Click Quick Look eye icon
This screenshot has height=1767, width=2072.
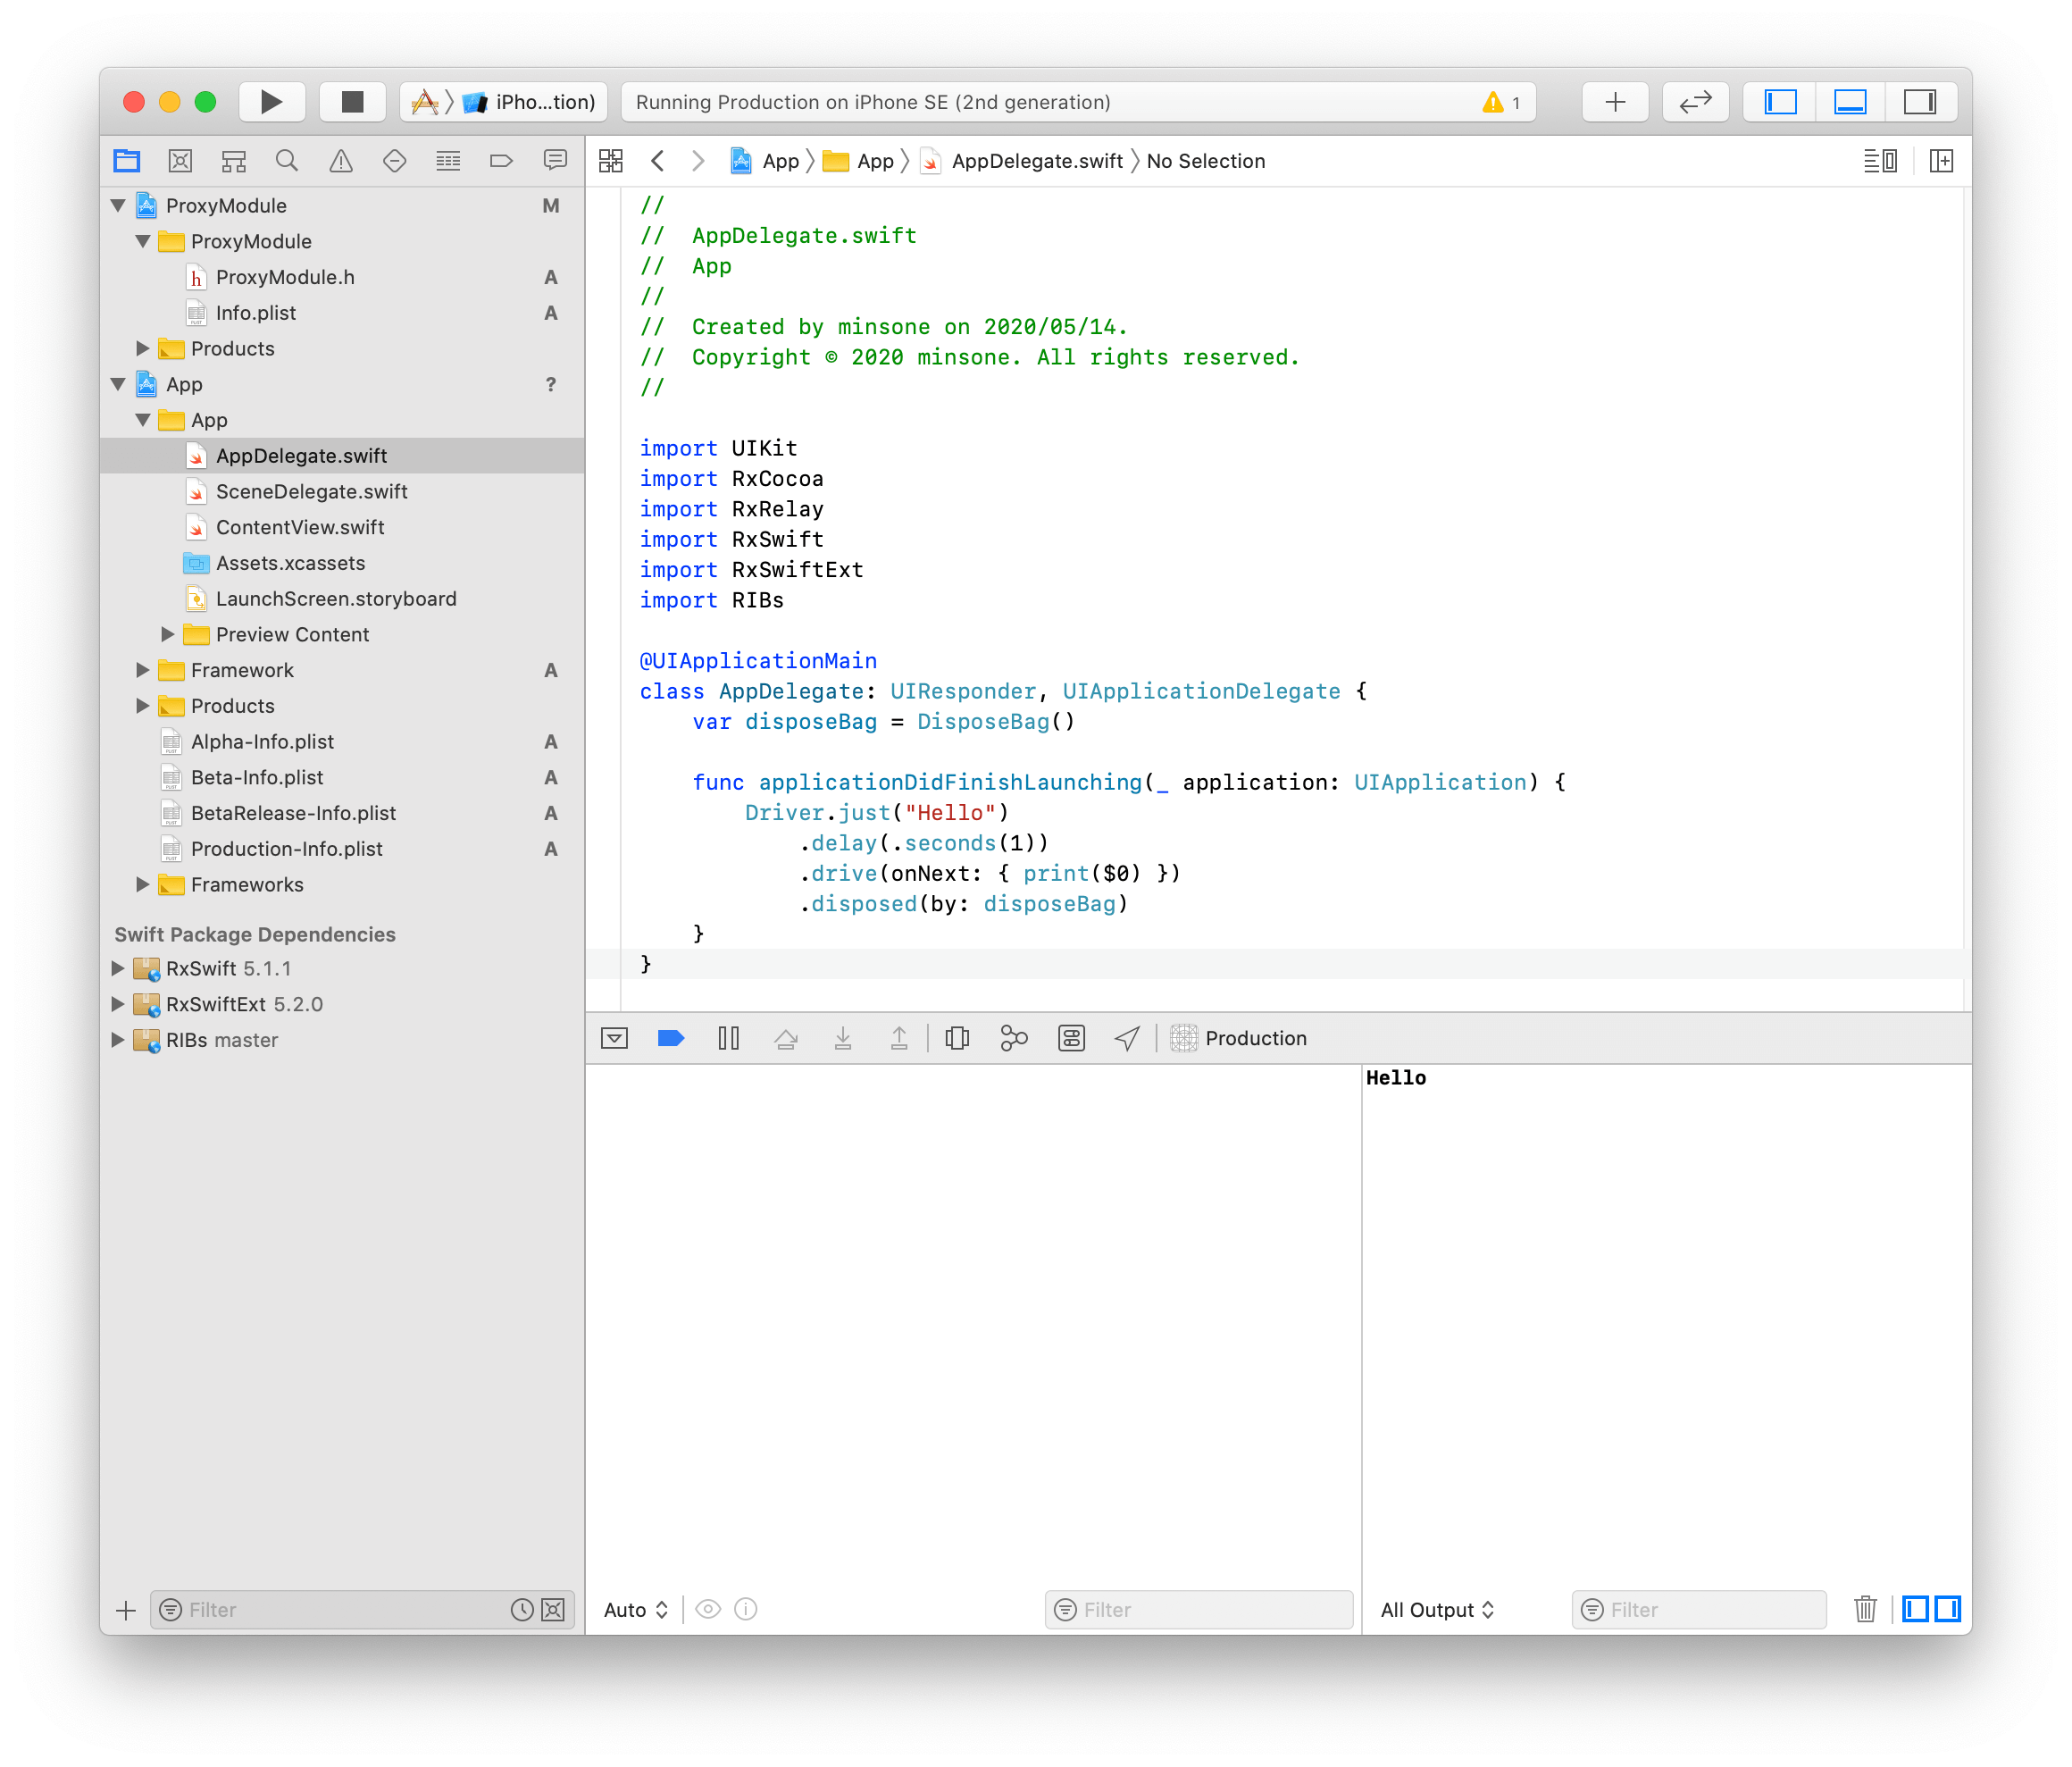[708, 1610]
